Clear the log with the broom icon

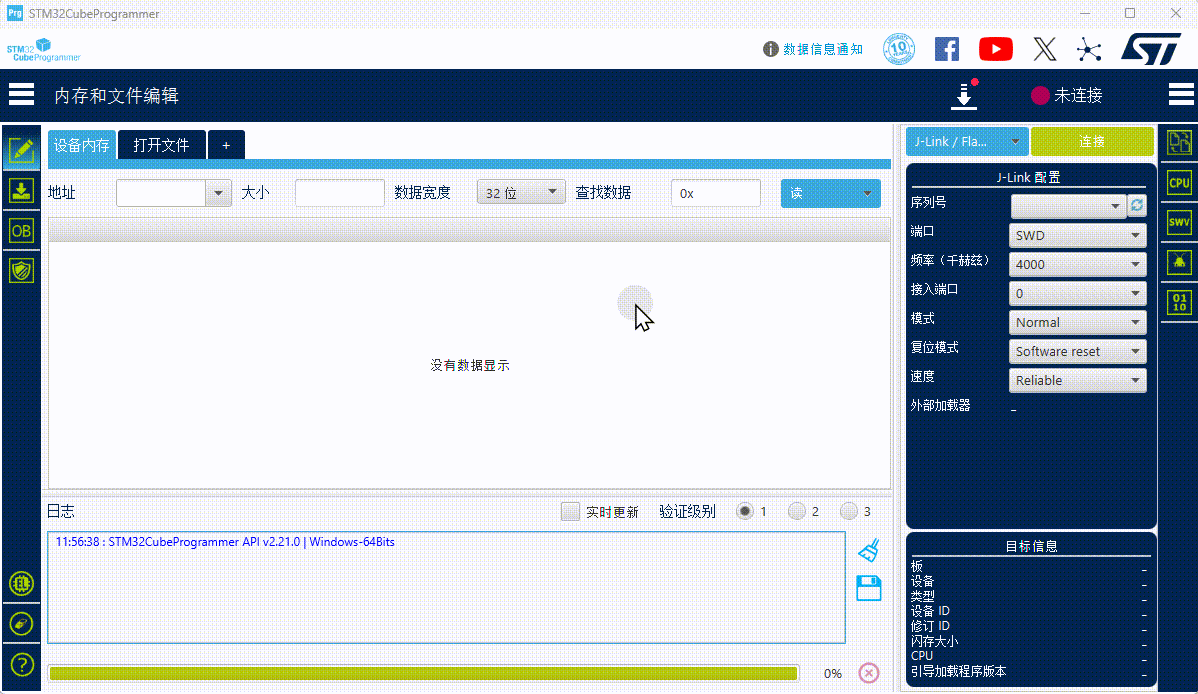(868, 549)
